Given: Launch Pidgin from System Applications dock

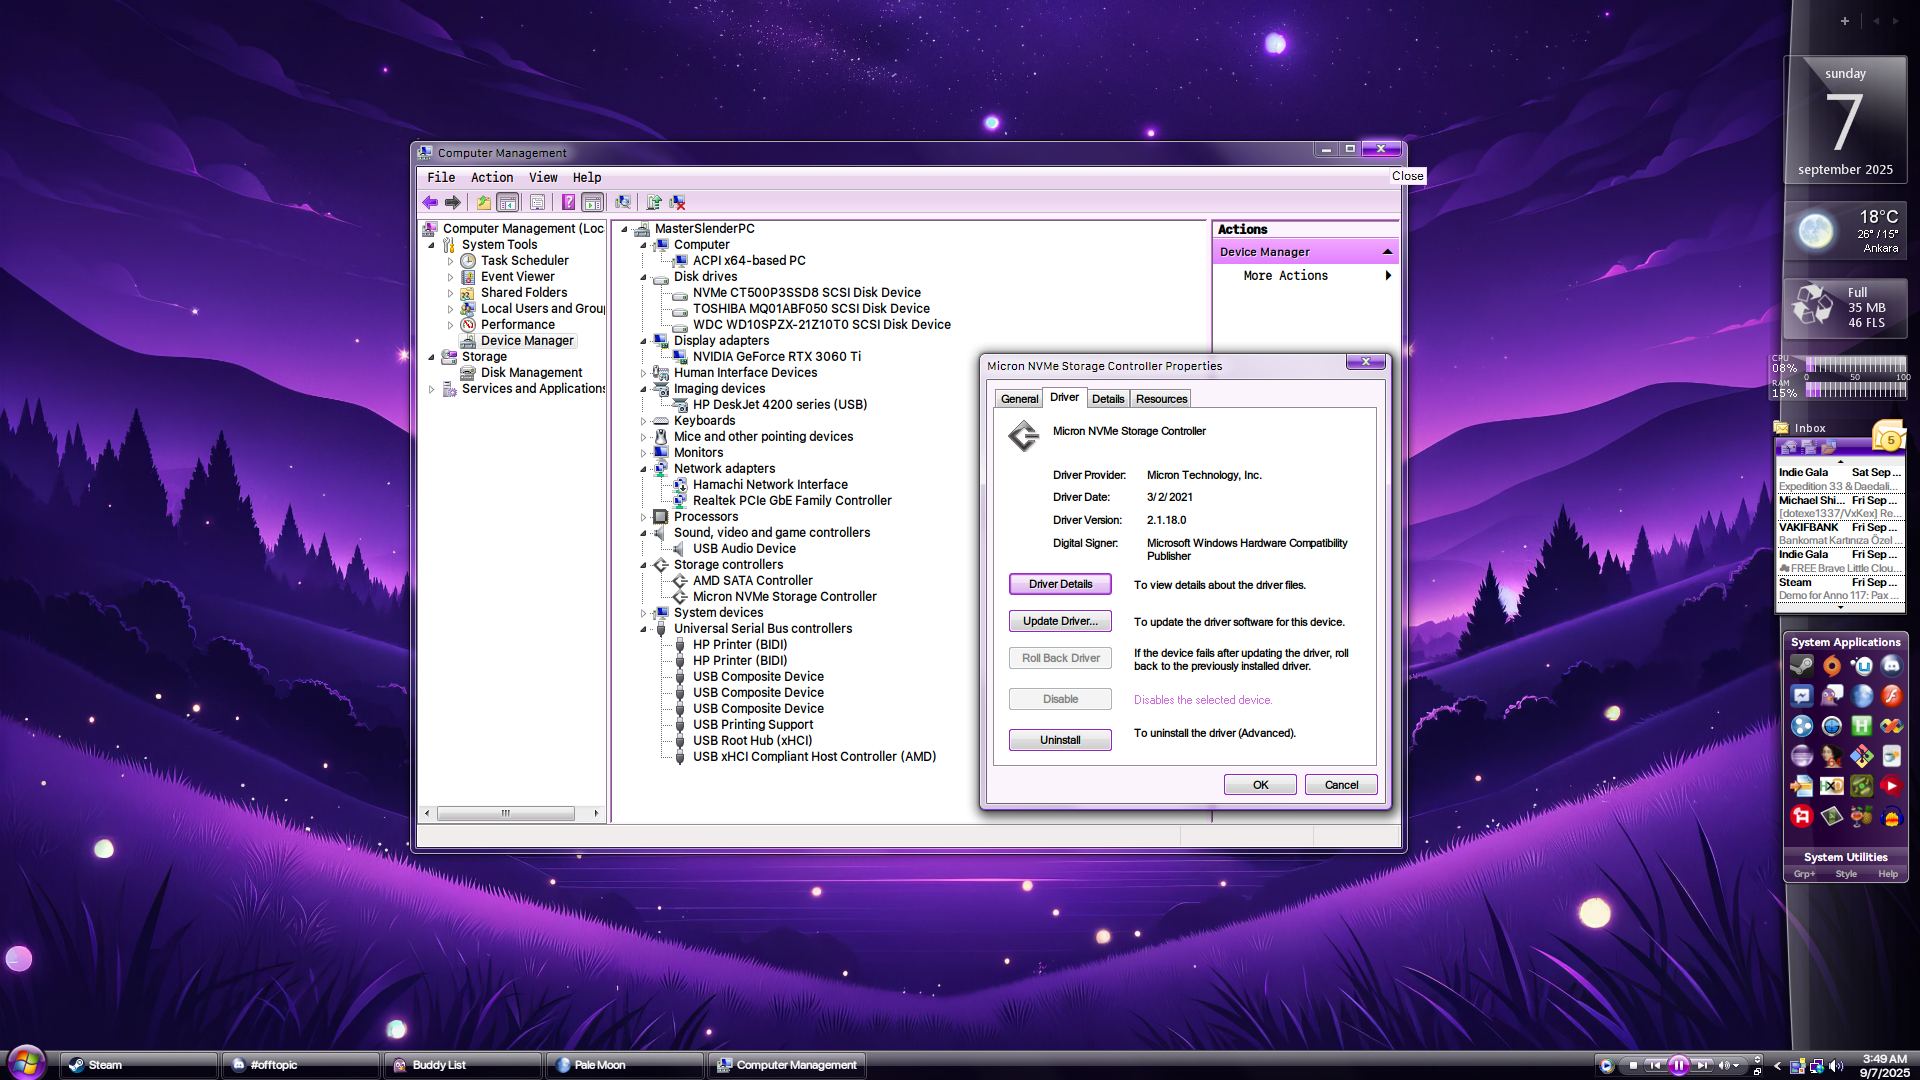Looking at the screenshot, I should (1831, 696).
